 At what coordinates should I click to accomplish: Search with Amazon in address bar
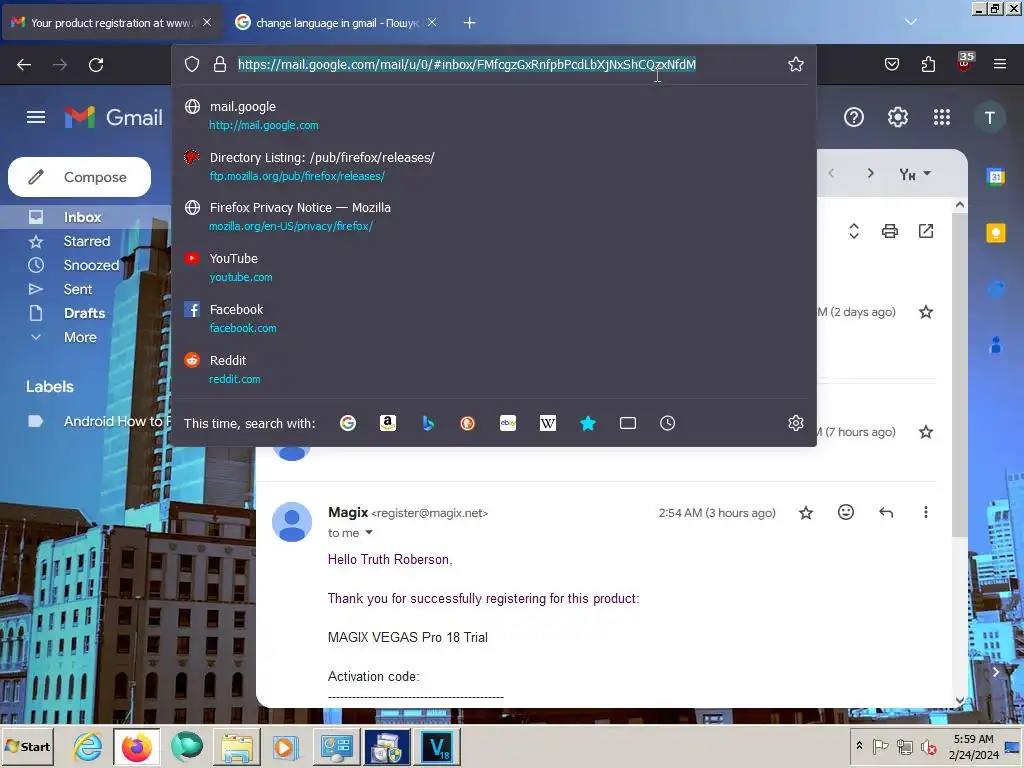click(388, 423)
